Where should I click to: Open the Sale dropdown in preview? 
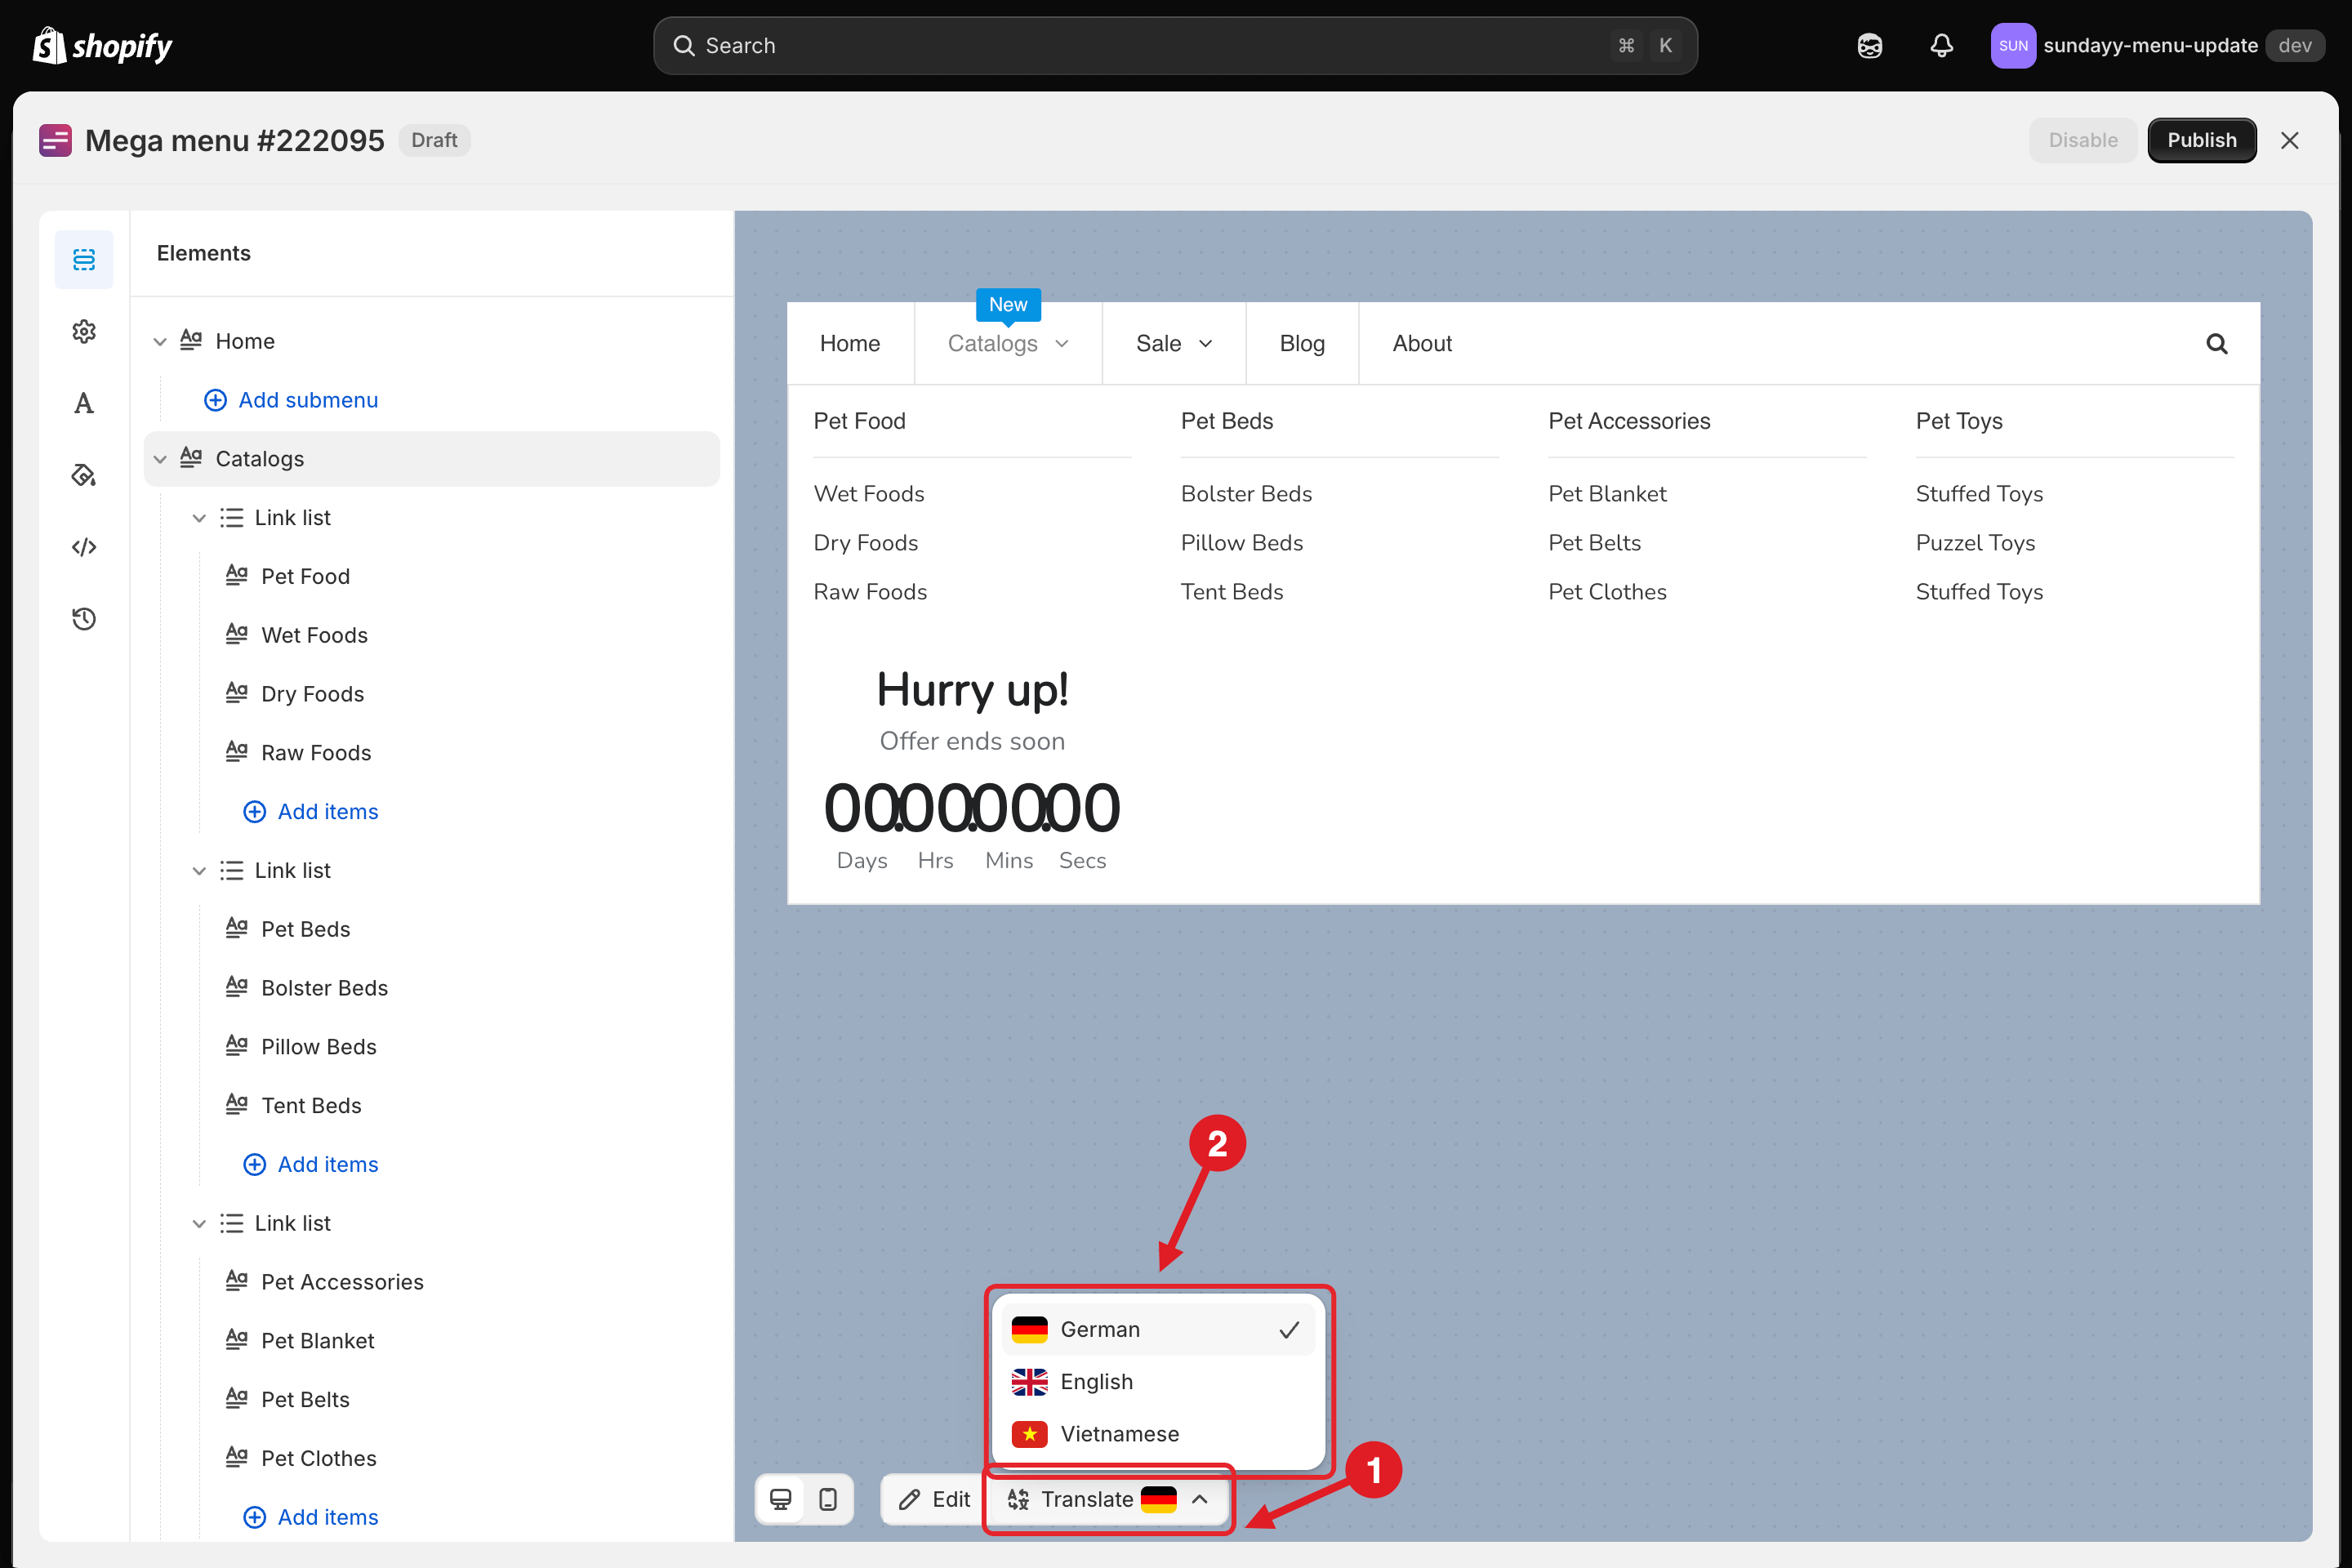pos(1174,343)
